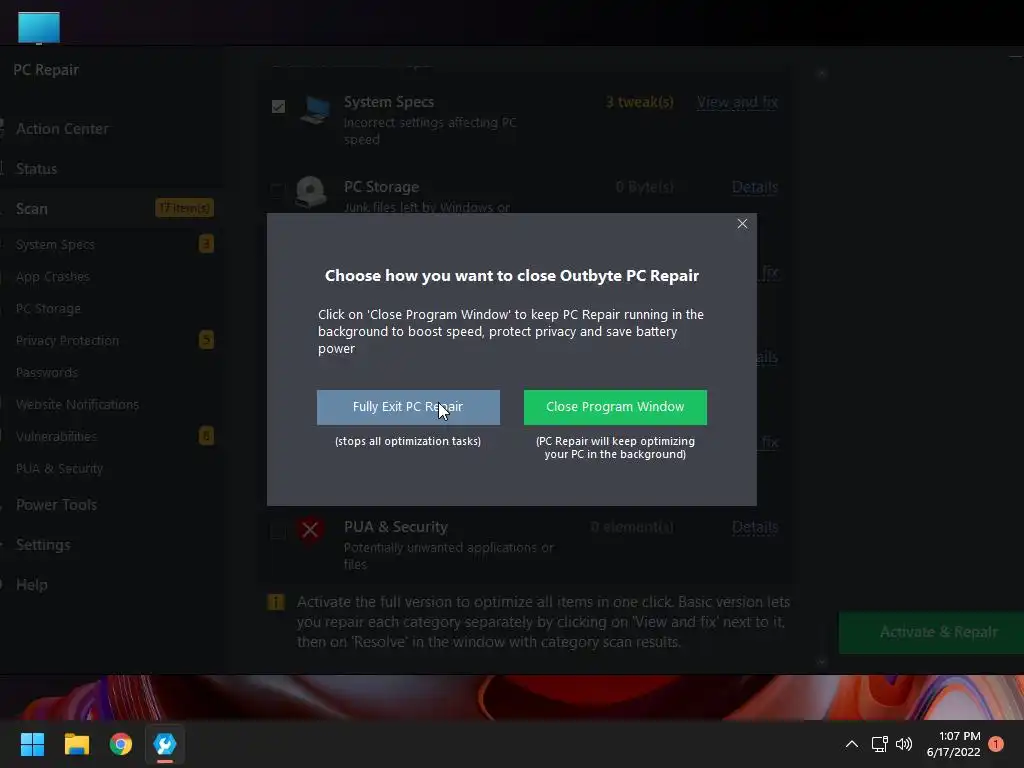This screenshot has height=768, width=1024.
Task: Open Vulnerabilities sidebar sub-item
Action: tap(56, 436)
